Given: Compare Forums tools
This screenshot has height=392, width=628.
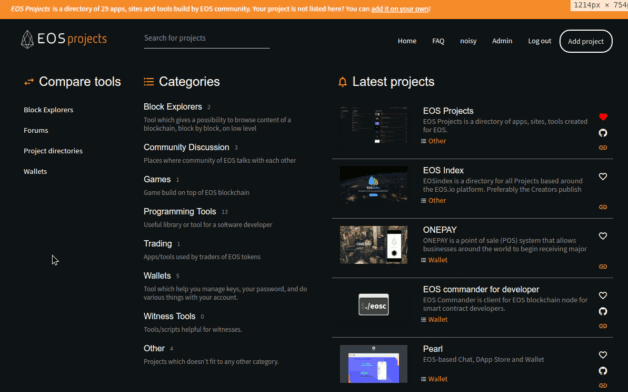Looking at the screenshot, I should pyautogui.click(x=36, y=130).
